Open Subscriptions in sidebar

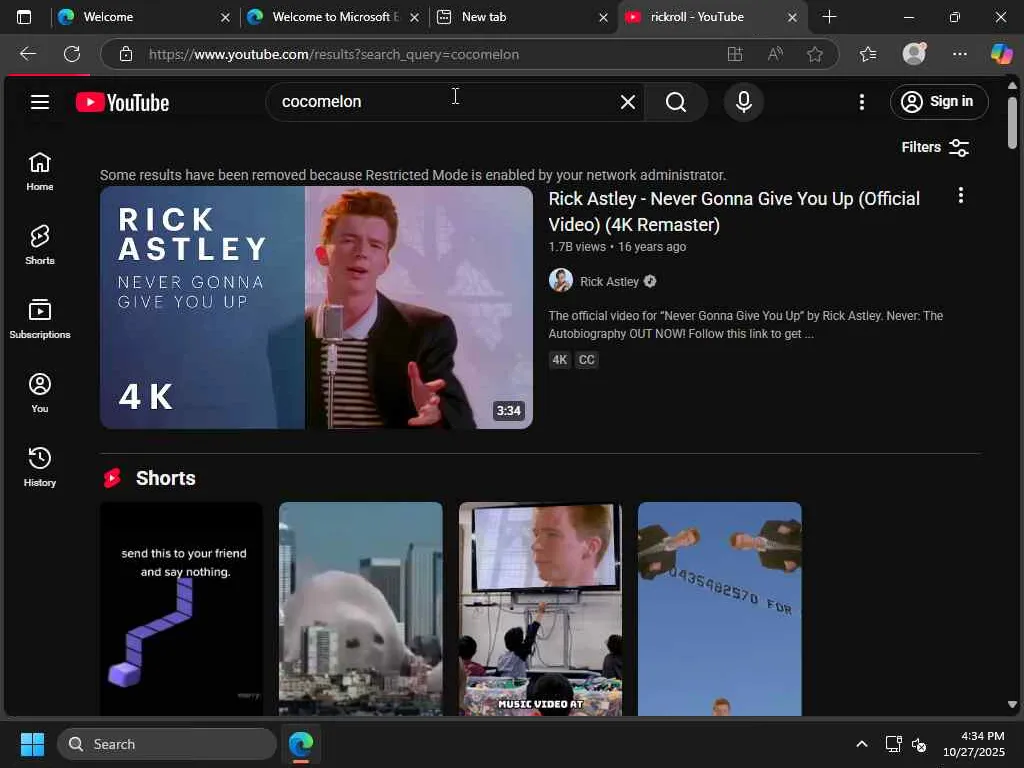click(x=40, y=319)
